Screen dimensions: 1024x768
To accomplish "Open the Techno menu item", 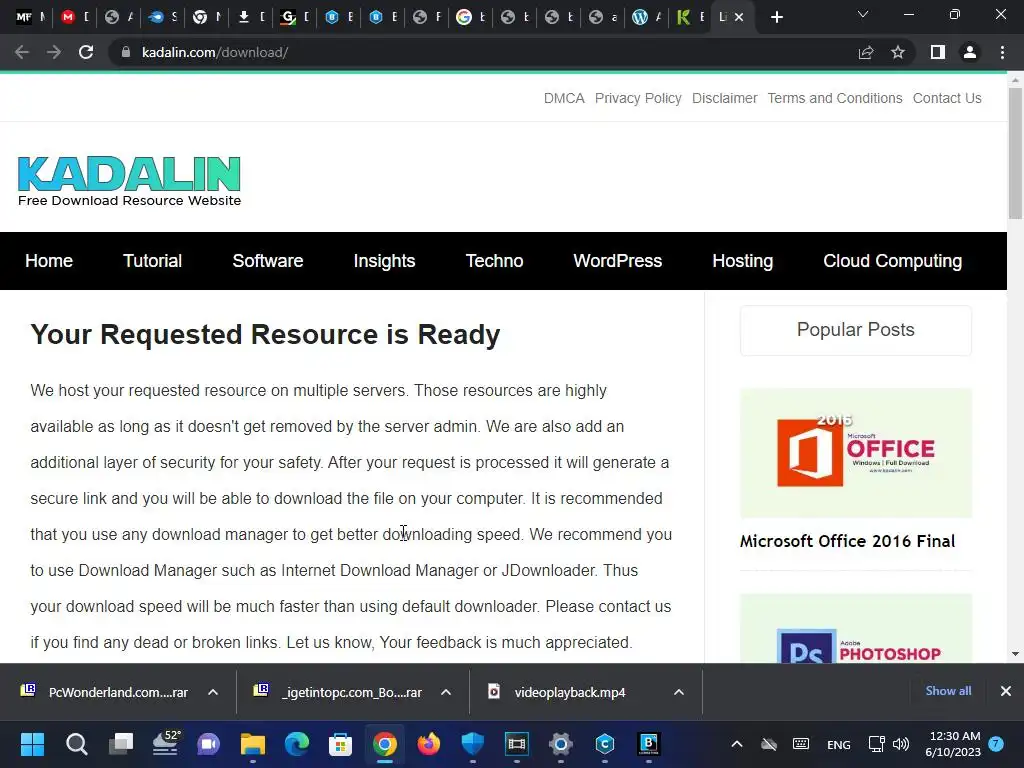I will 494,261.
